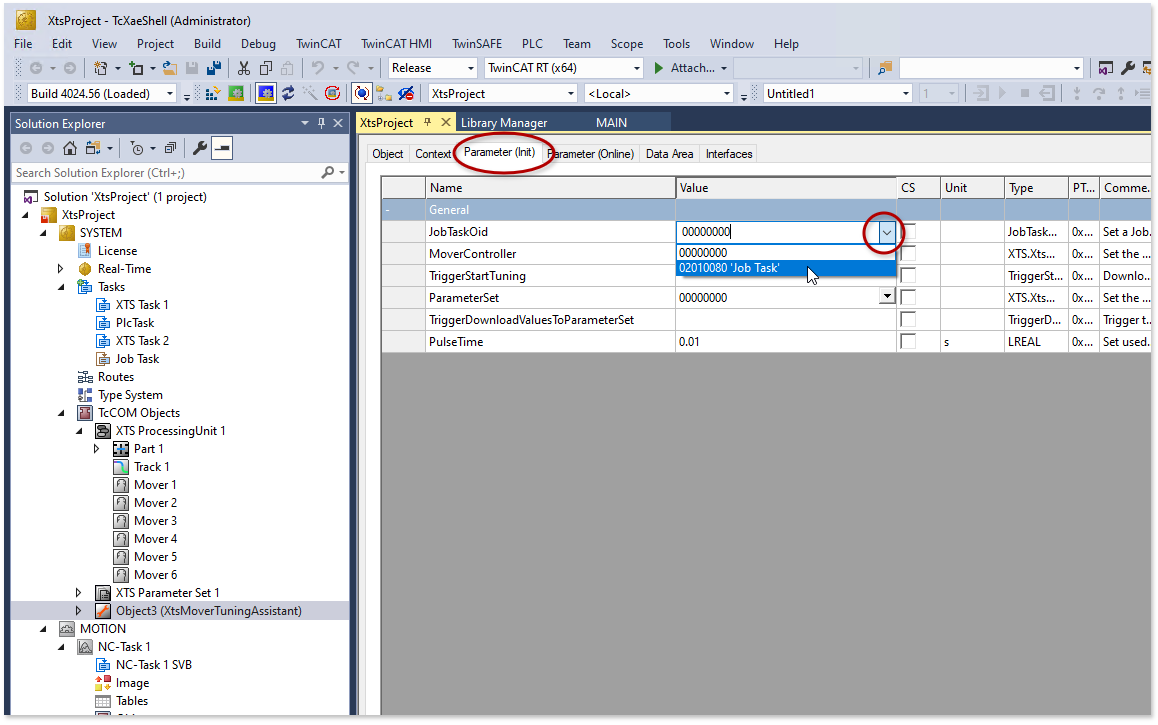The height and width of the screenshot is (725, 1158).
Task: Click the Scan magic wand icon
Action: (x=310, y=93)
